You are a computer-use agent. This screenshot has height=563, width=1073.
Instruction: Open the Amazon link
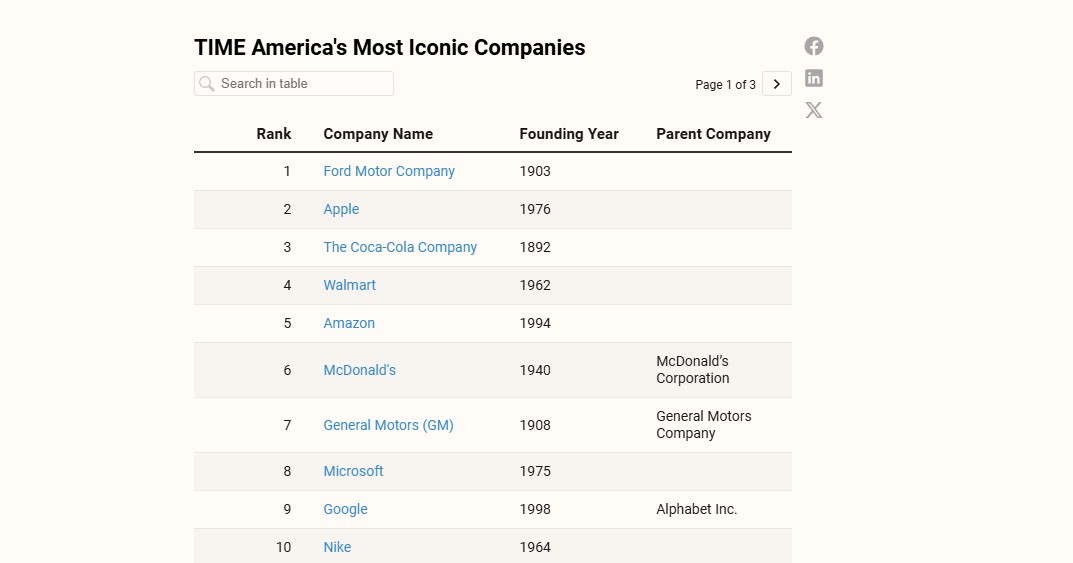point(349,323)
